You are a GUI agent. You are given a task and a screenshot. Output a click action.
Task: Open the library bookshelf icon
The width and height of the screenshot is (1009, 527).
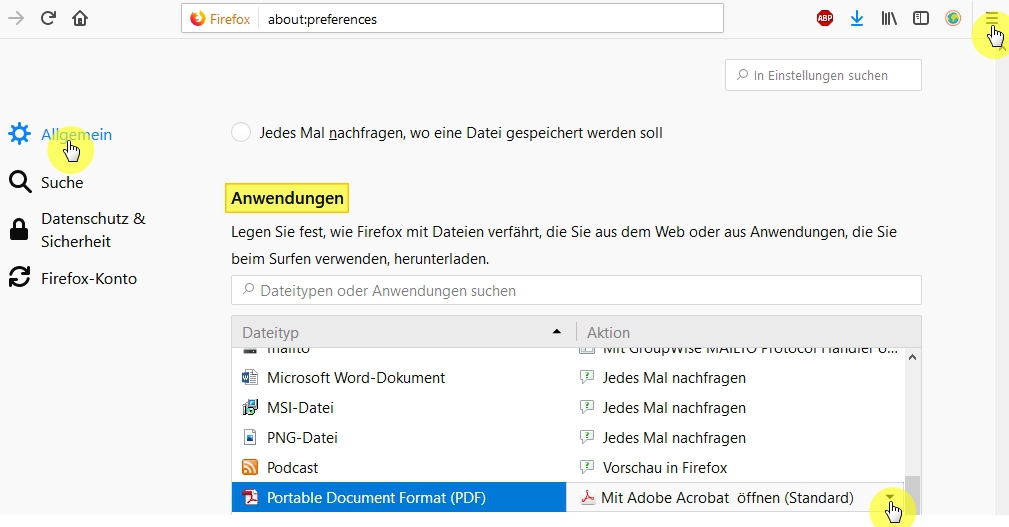pyautogui.click(x=889, y=18)
